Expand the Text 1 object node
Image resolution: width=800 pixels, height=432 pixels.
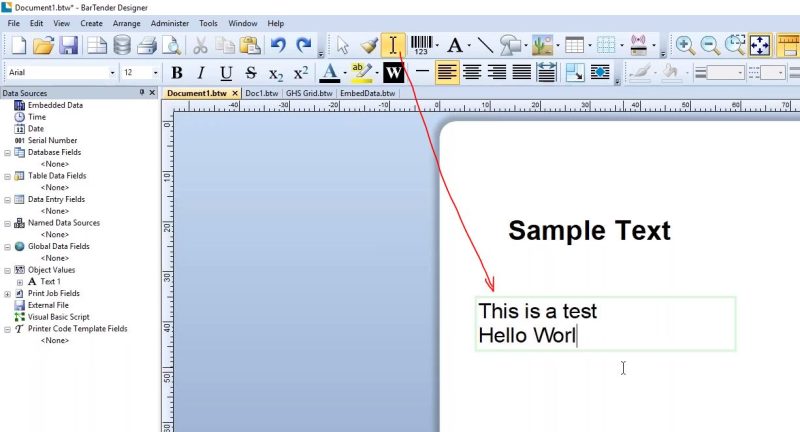[20, 282]
